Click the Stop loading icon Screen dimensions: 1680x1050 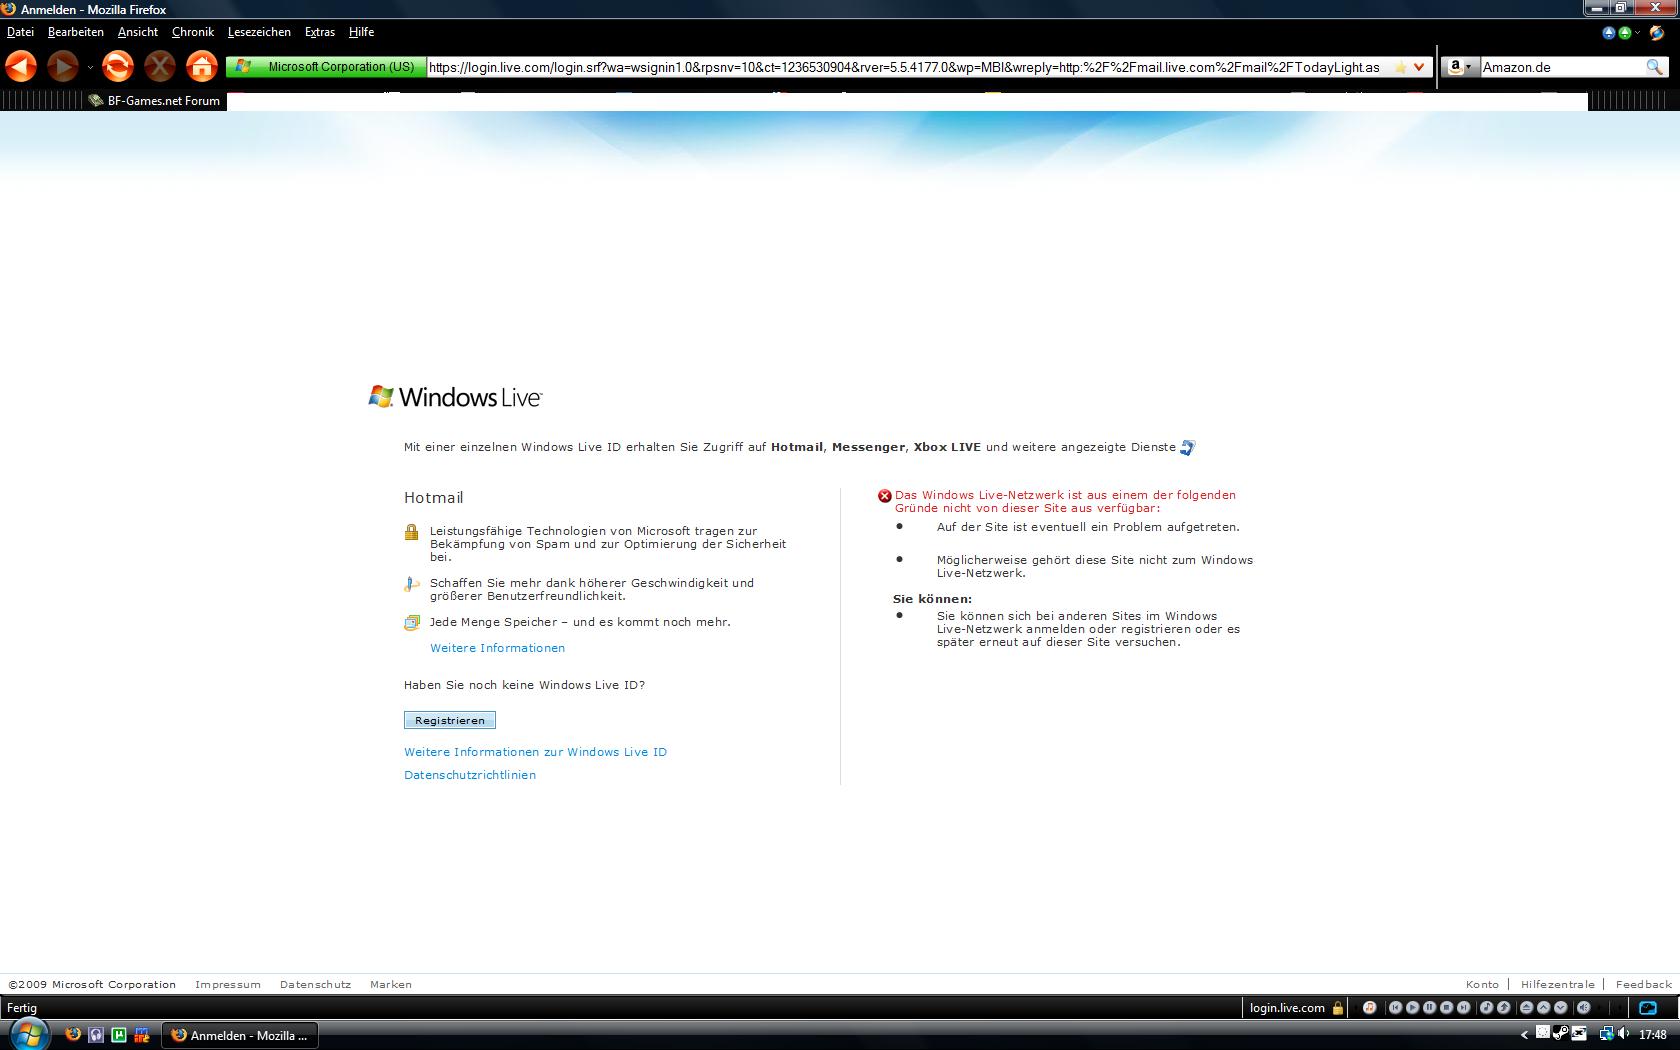pyautogui.click(x=159, y=67)
